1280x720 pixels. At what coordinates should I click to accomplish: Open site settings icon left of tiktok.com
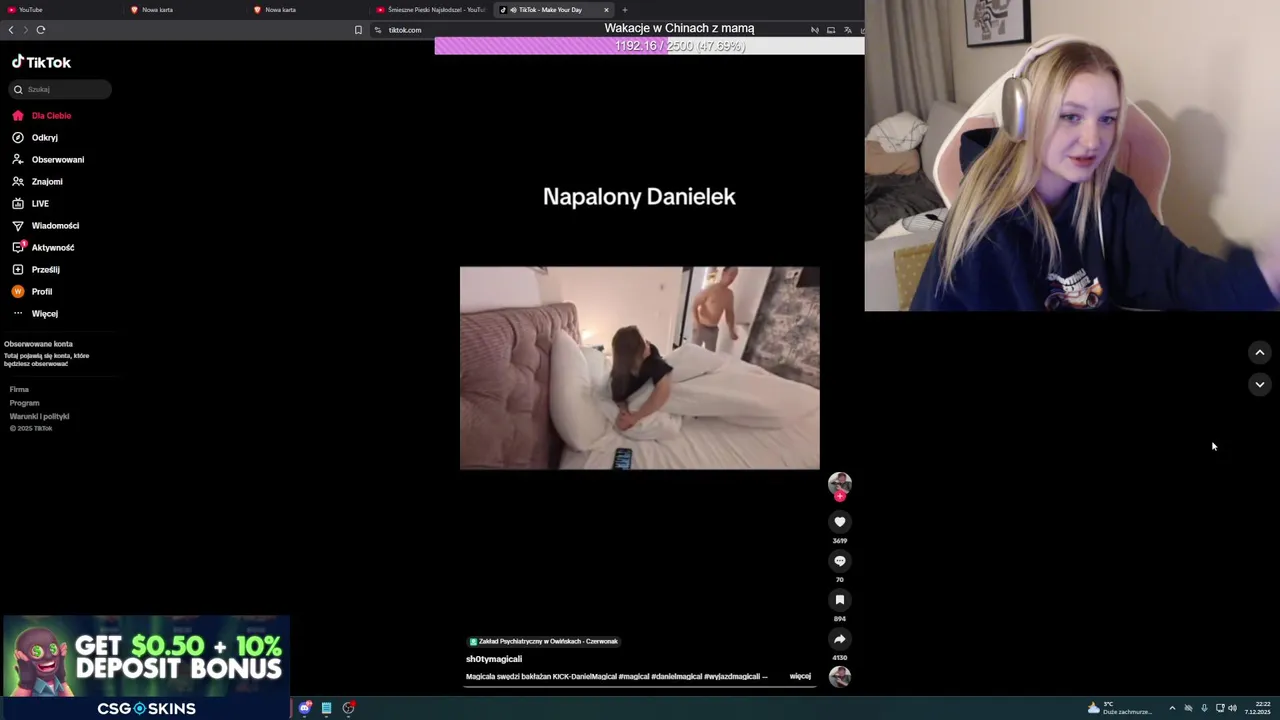point(378,30)
